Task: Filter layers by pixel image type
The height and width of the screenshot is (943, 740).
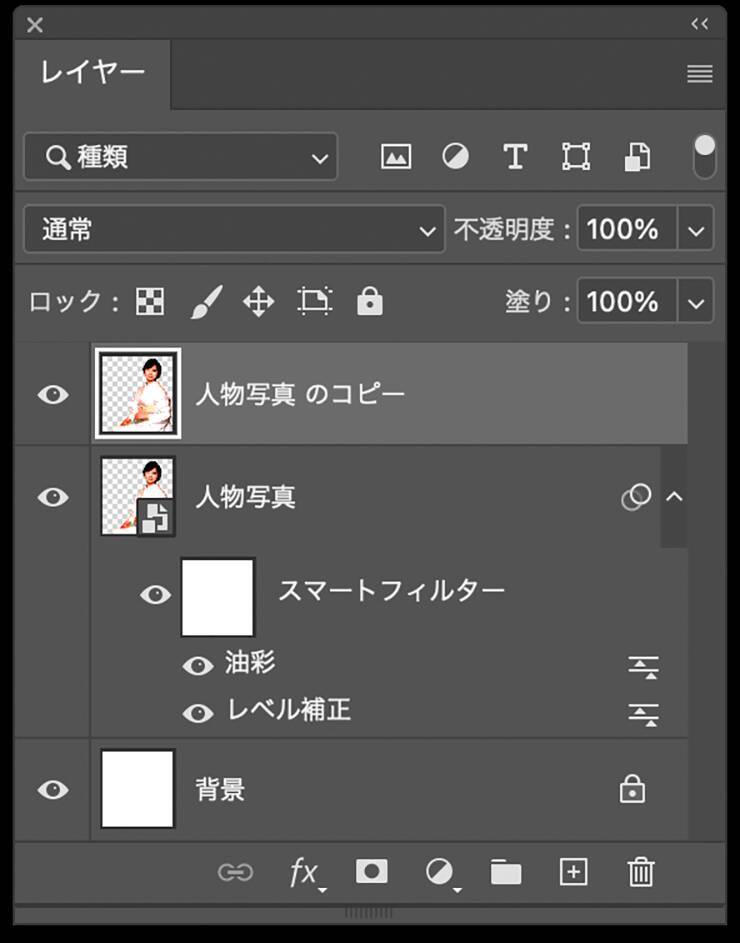Action: (x=396, y=157)
